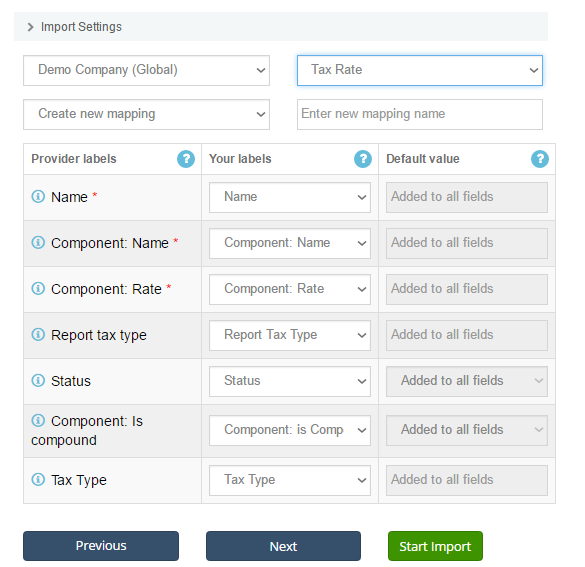Click info icon next to Report tax type

click(x=38, y=335)
